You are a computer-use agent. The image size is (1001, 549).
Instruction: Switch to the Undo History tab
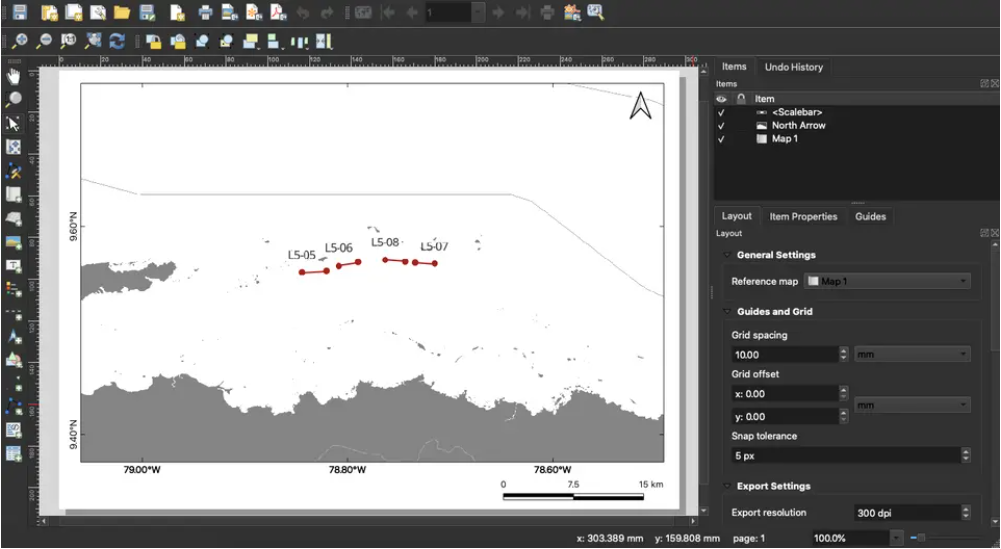coord(794,67)
